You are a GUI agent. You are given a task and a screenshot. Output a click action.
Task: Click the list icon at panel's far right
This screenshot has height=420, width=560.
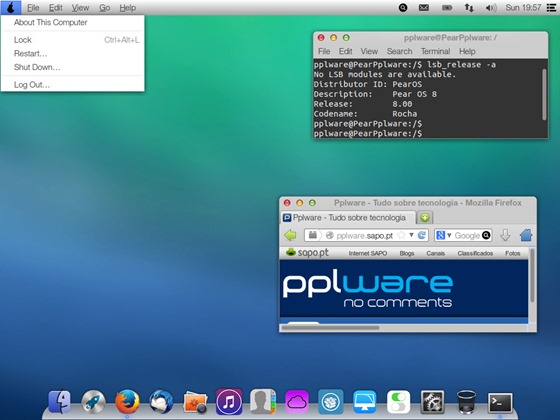pyautogui.click(x=551, y=8)
